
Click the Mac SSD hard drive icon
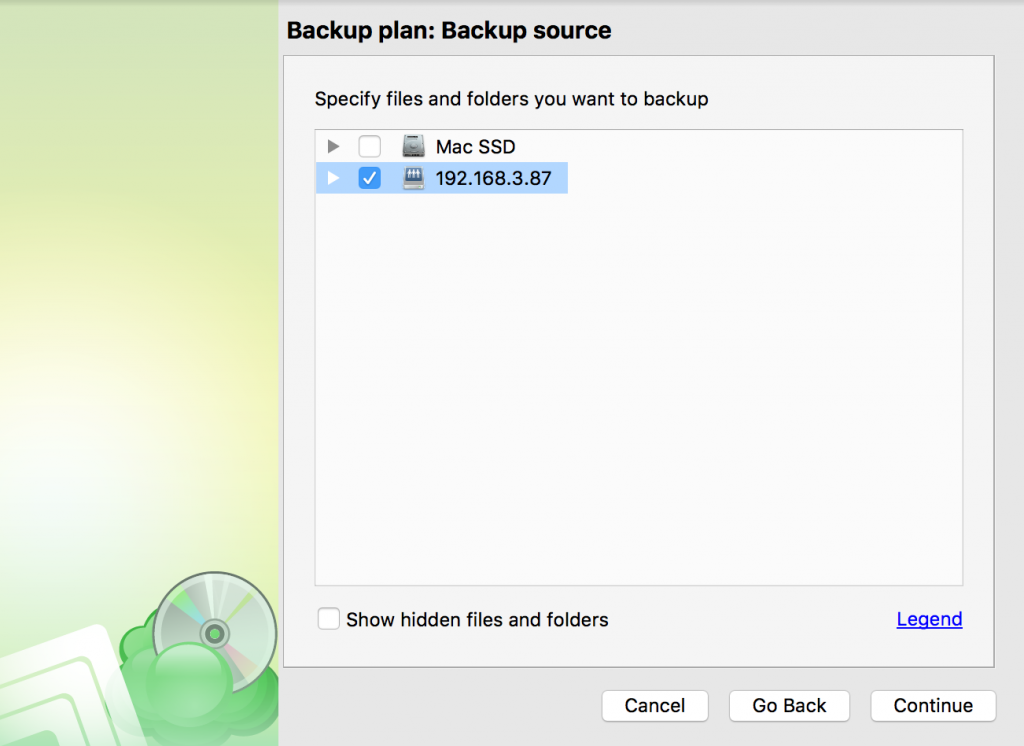413,146
